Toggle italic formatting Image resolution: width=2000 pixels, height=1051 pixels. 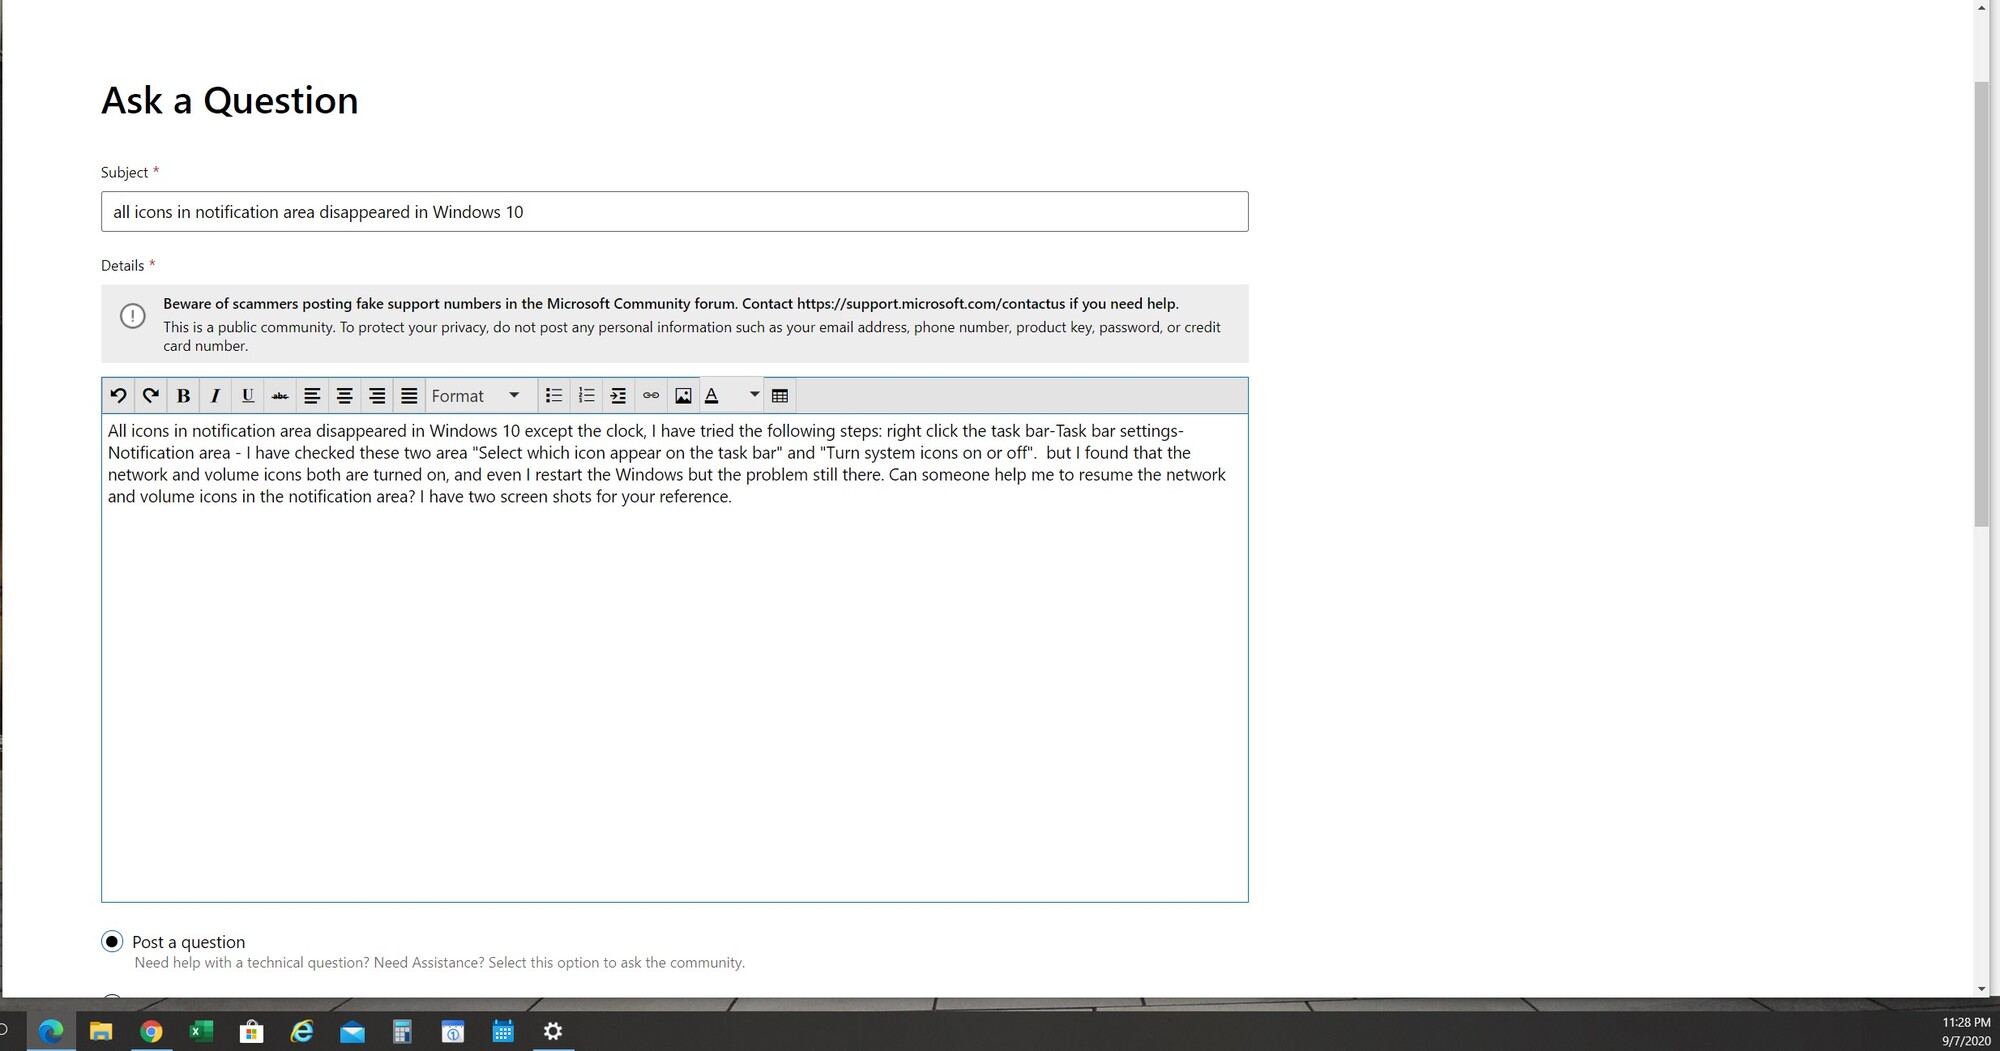215,396
